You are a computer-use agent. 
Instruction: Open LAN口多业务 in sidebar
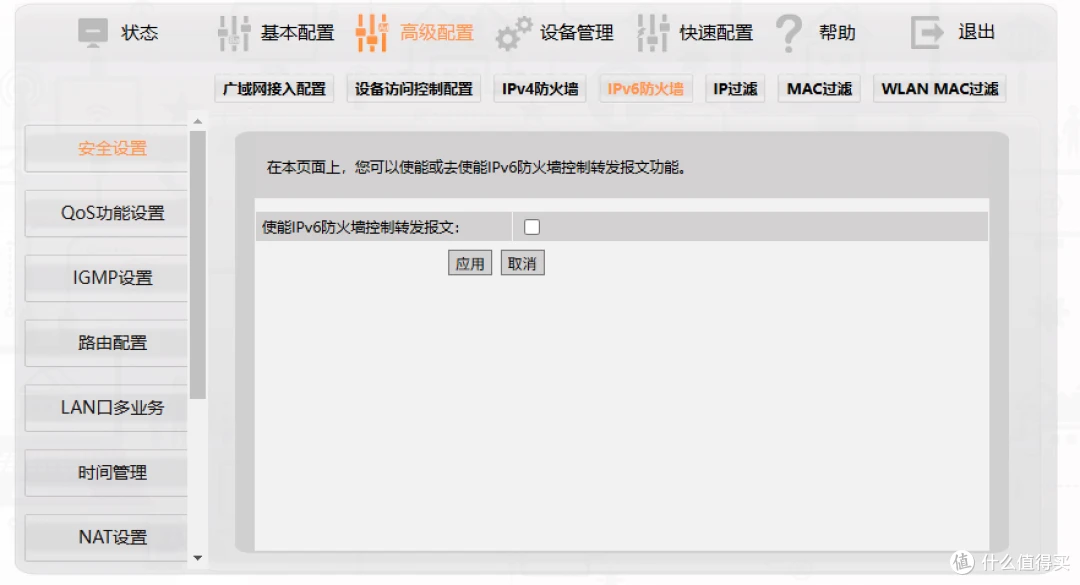[106, 407]
